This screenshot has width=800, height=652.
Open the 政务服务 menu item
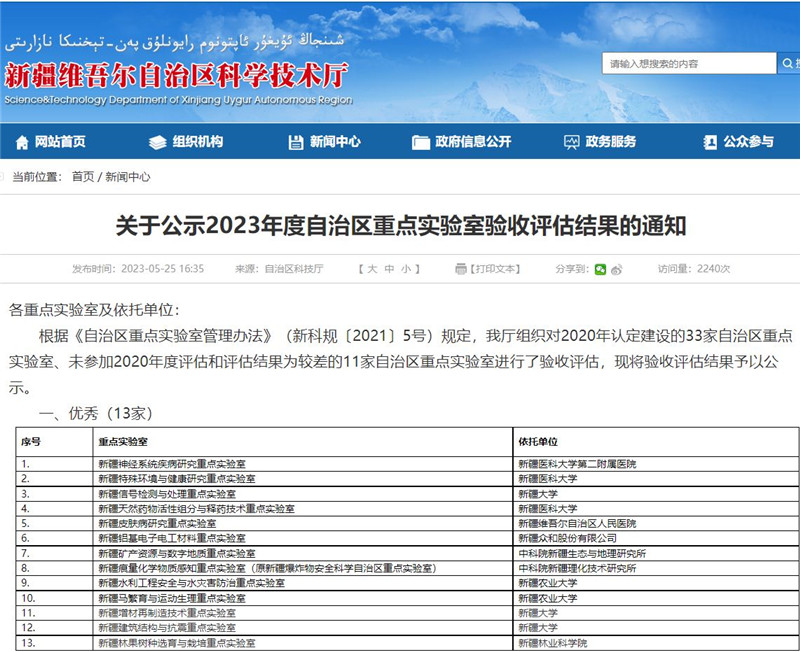[x=611, y=142]
